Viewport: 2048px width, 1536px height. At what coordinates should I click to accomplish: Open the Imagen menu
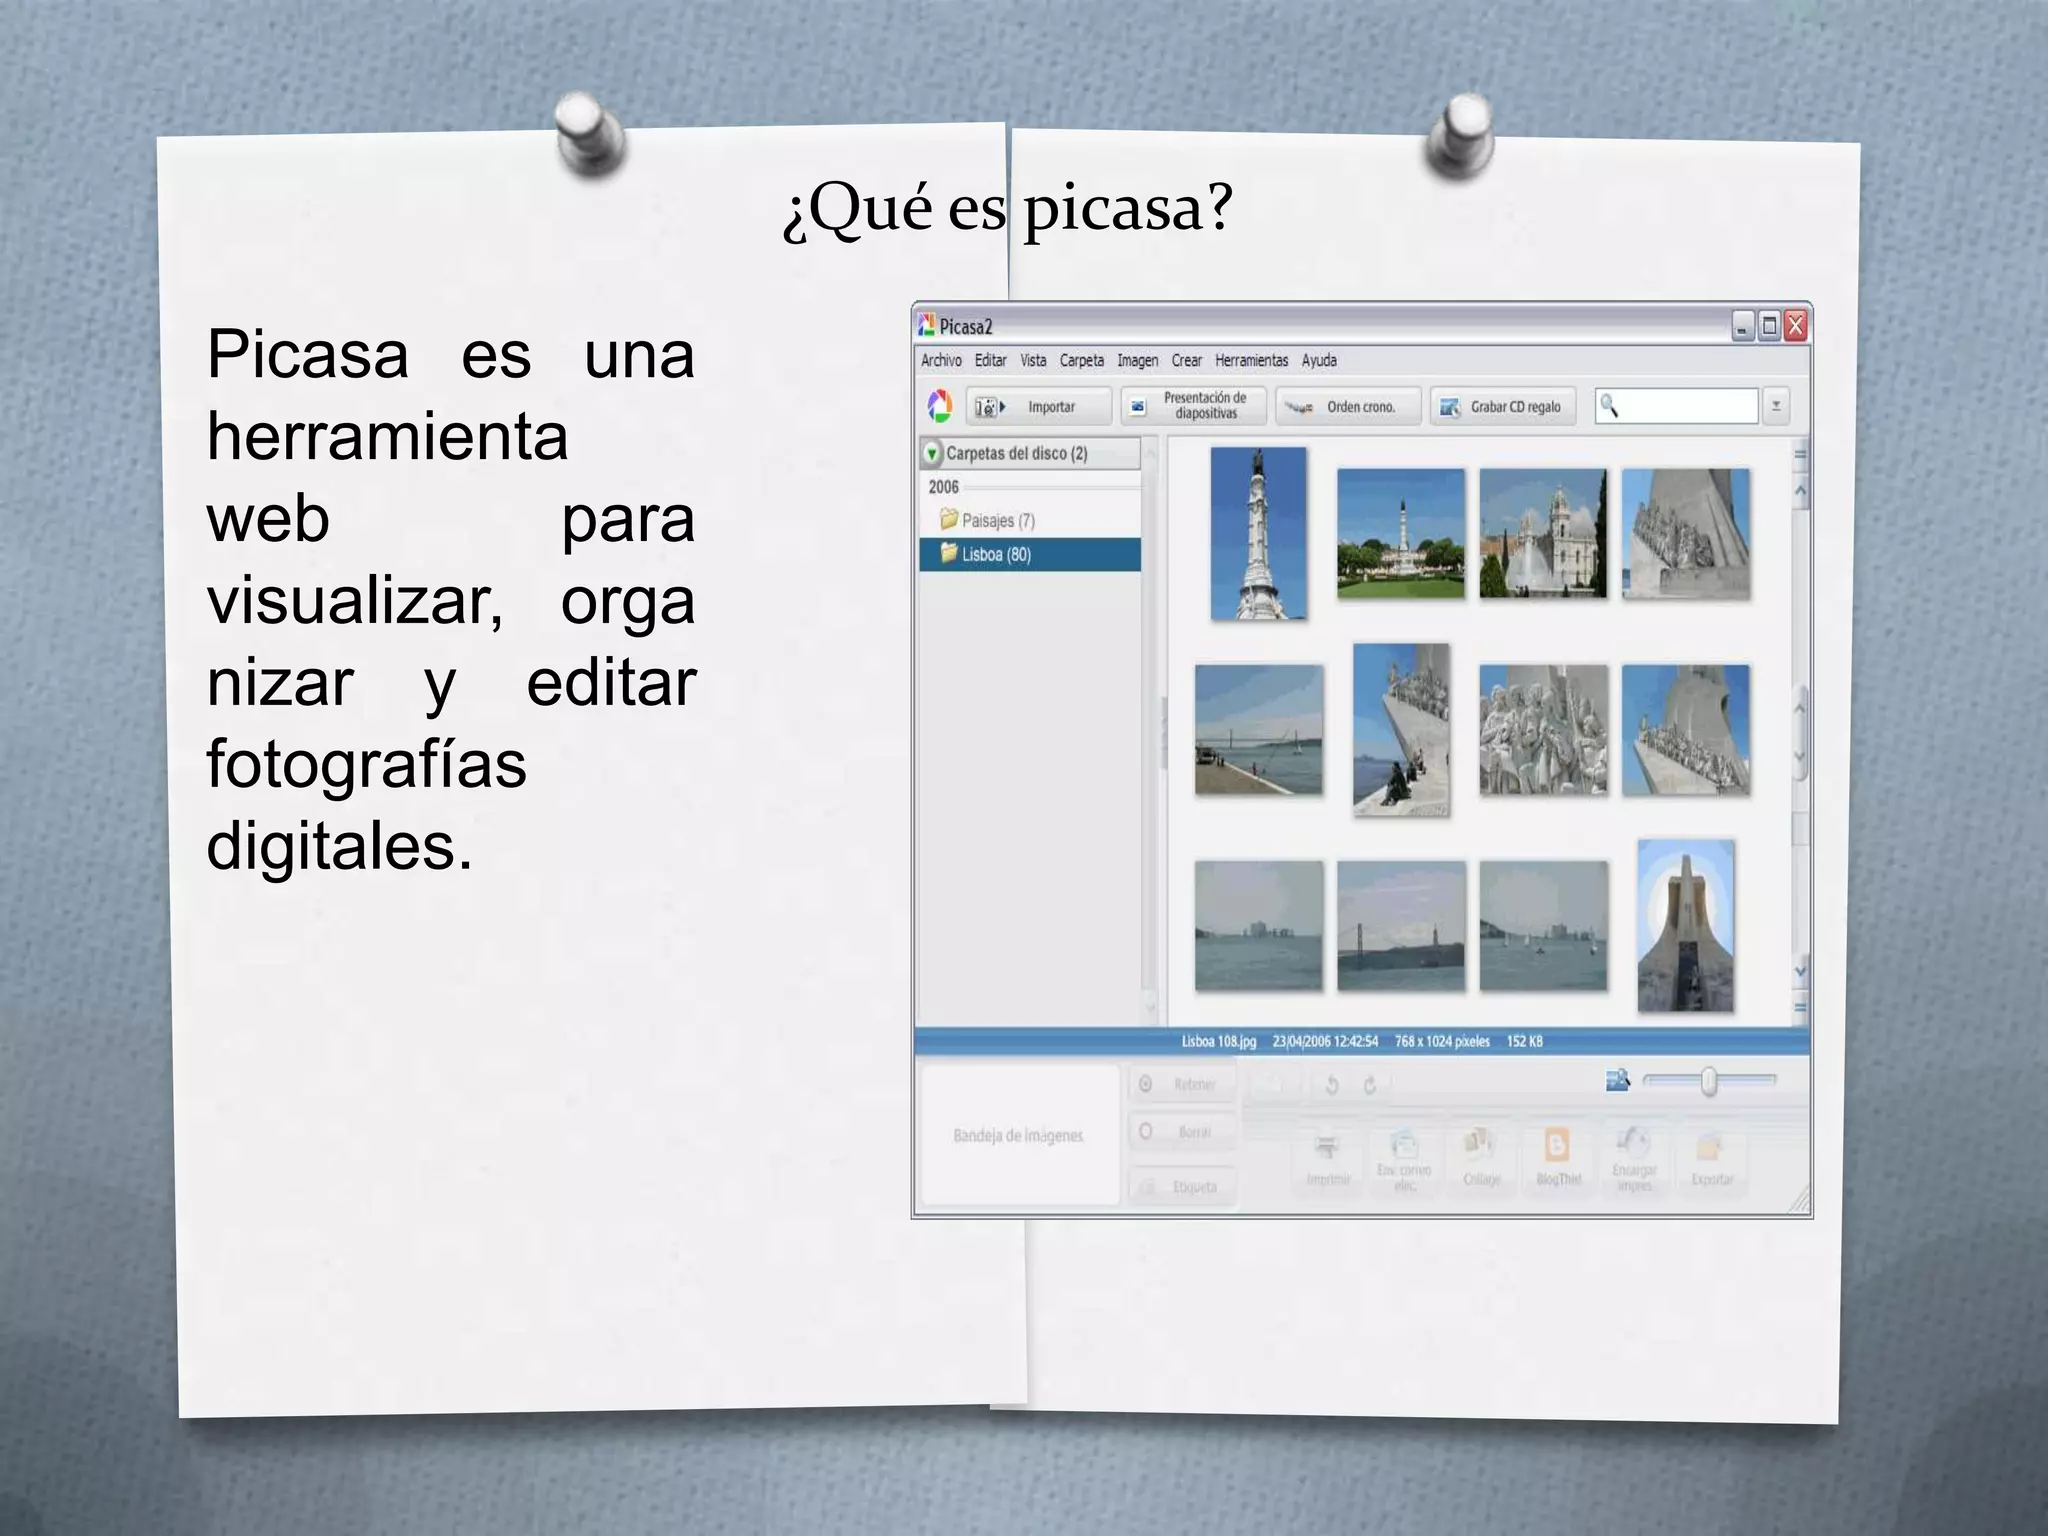1138,360
